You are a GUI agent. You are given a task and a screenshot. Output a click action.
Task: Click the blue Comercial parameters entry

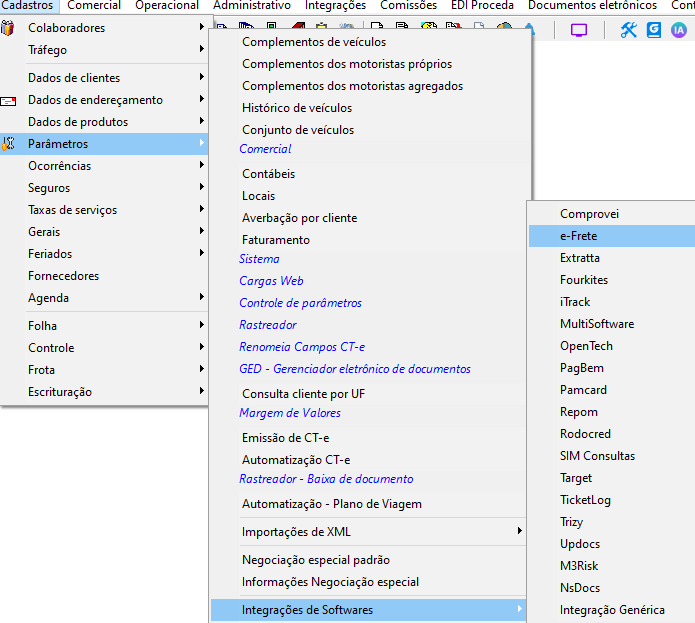pyautogui.click(x=265, y=149)
